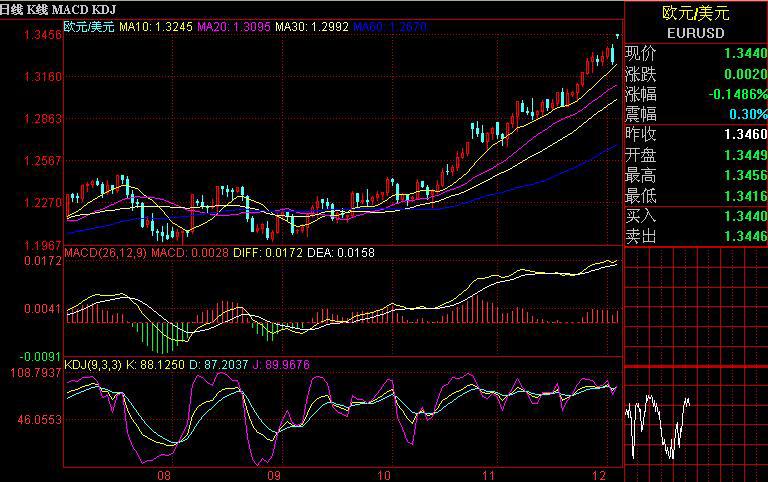Select the 开盘 row label
768x482 pixels.
point(641,155)
